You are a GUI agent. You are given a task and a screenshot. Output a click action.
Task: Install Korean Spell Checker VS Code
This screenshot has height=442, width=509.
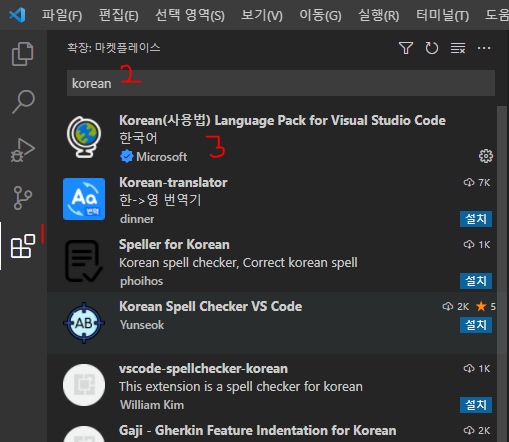[x=476, y=325]
